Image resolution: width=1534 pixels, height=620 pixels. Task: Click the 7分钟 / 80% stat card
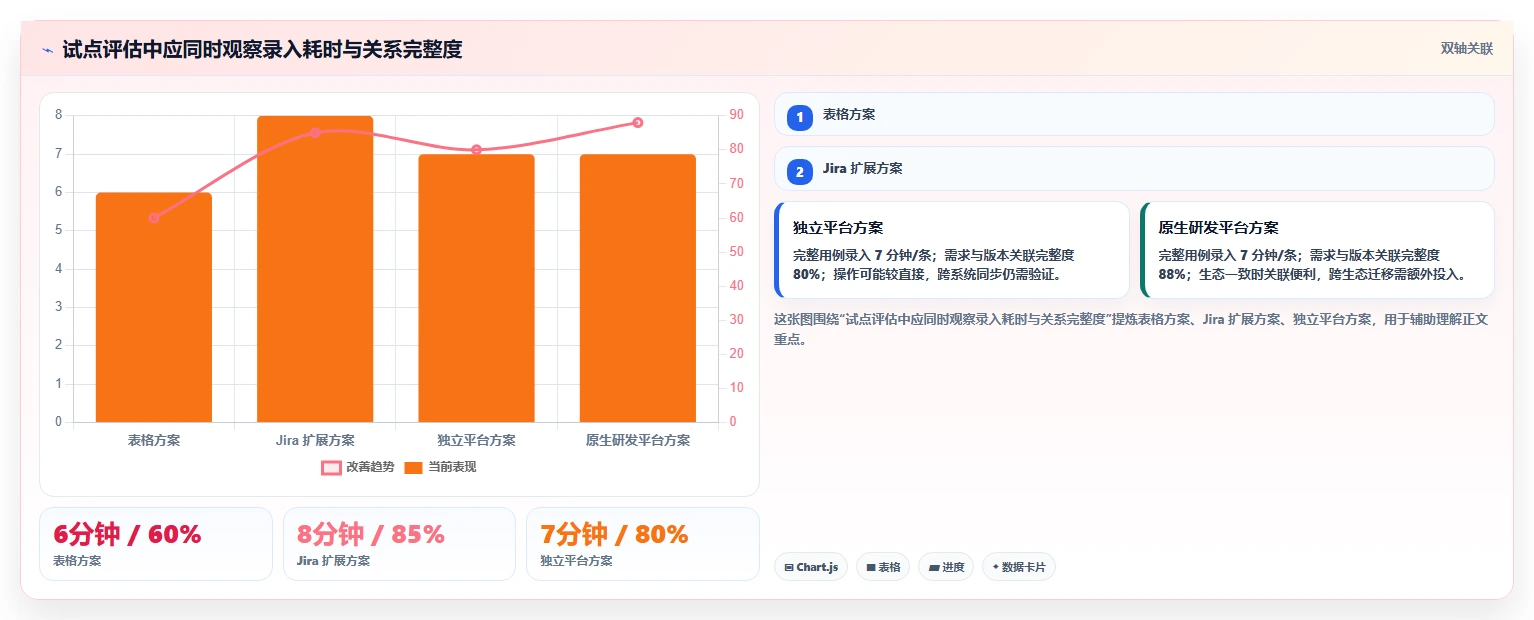click(x=643, y=544)
